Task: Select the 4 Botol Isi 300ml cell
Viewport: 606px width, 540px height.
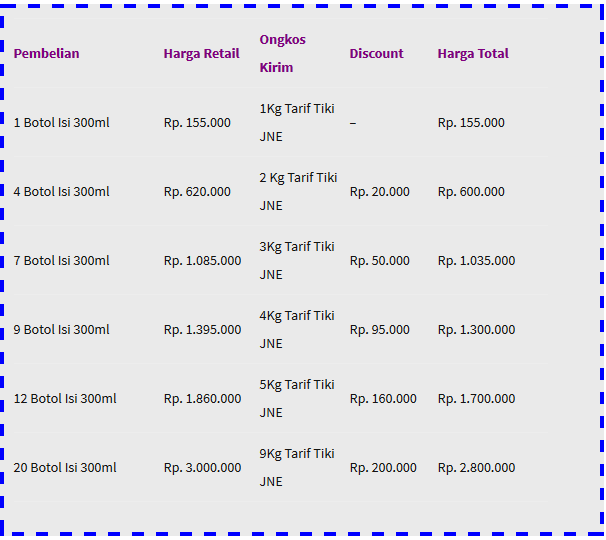Action: (x=61, y=191)
